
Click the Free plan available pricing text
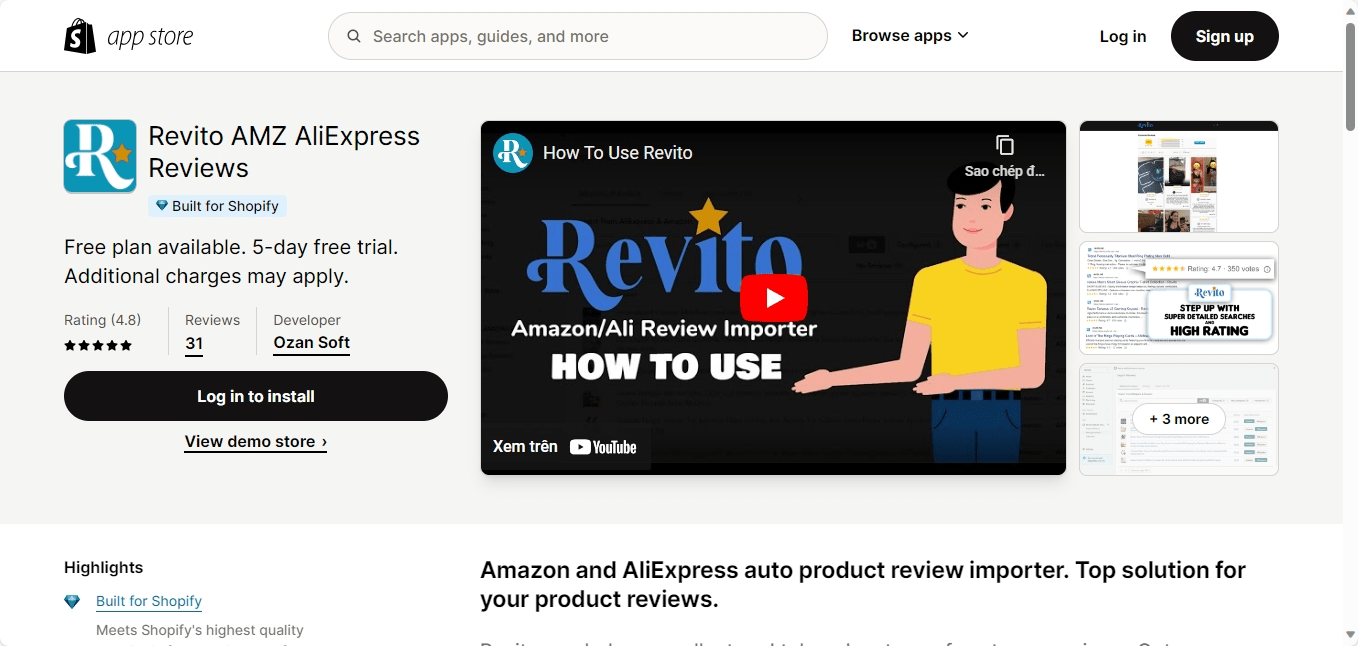point(231,261)
